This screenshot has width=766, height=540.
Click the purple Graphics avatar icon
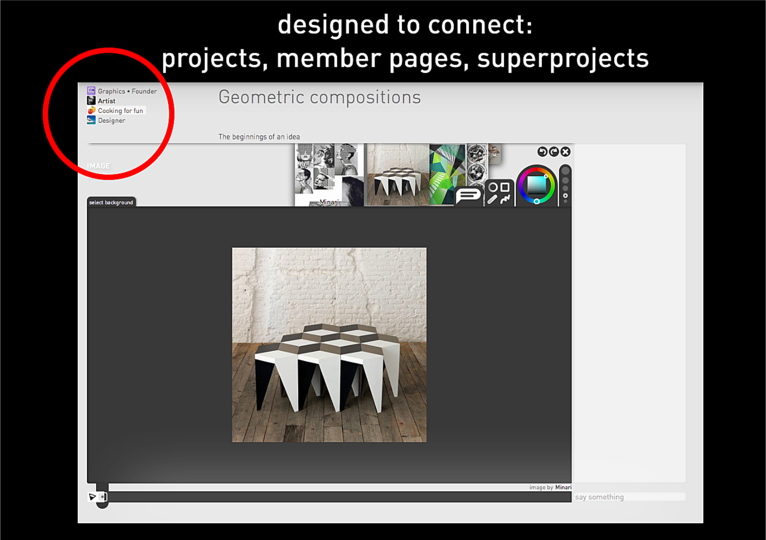click(x=91, y=91)
